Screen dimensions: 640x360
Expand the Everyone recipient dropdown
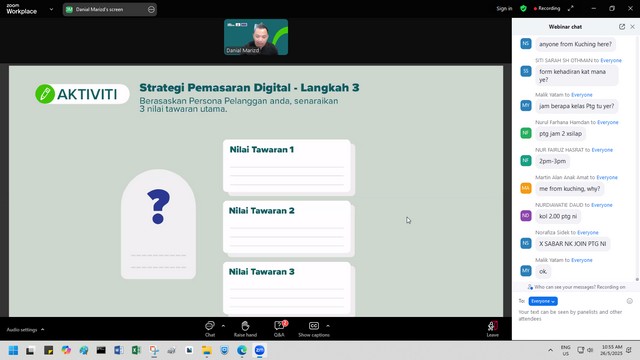(543, 301)
